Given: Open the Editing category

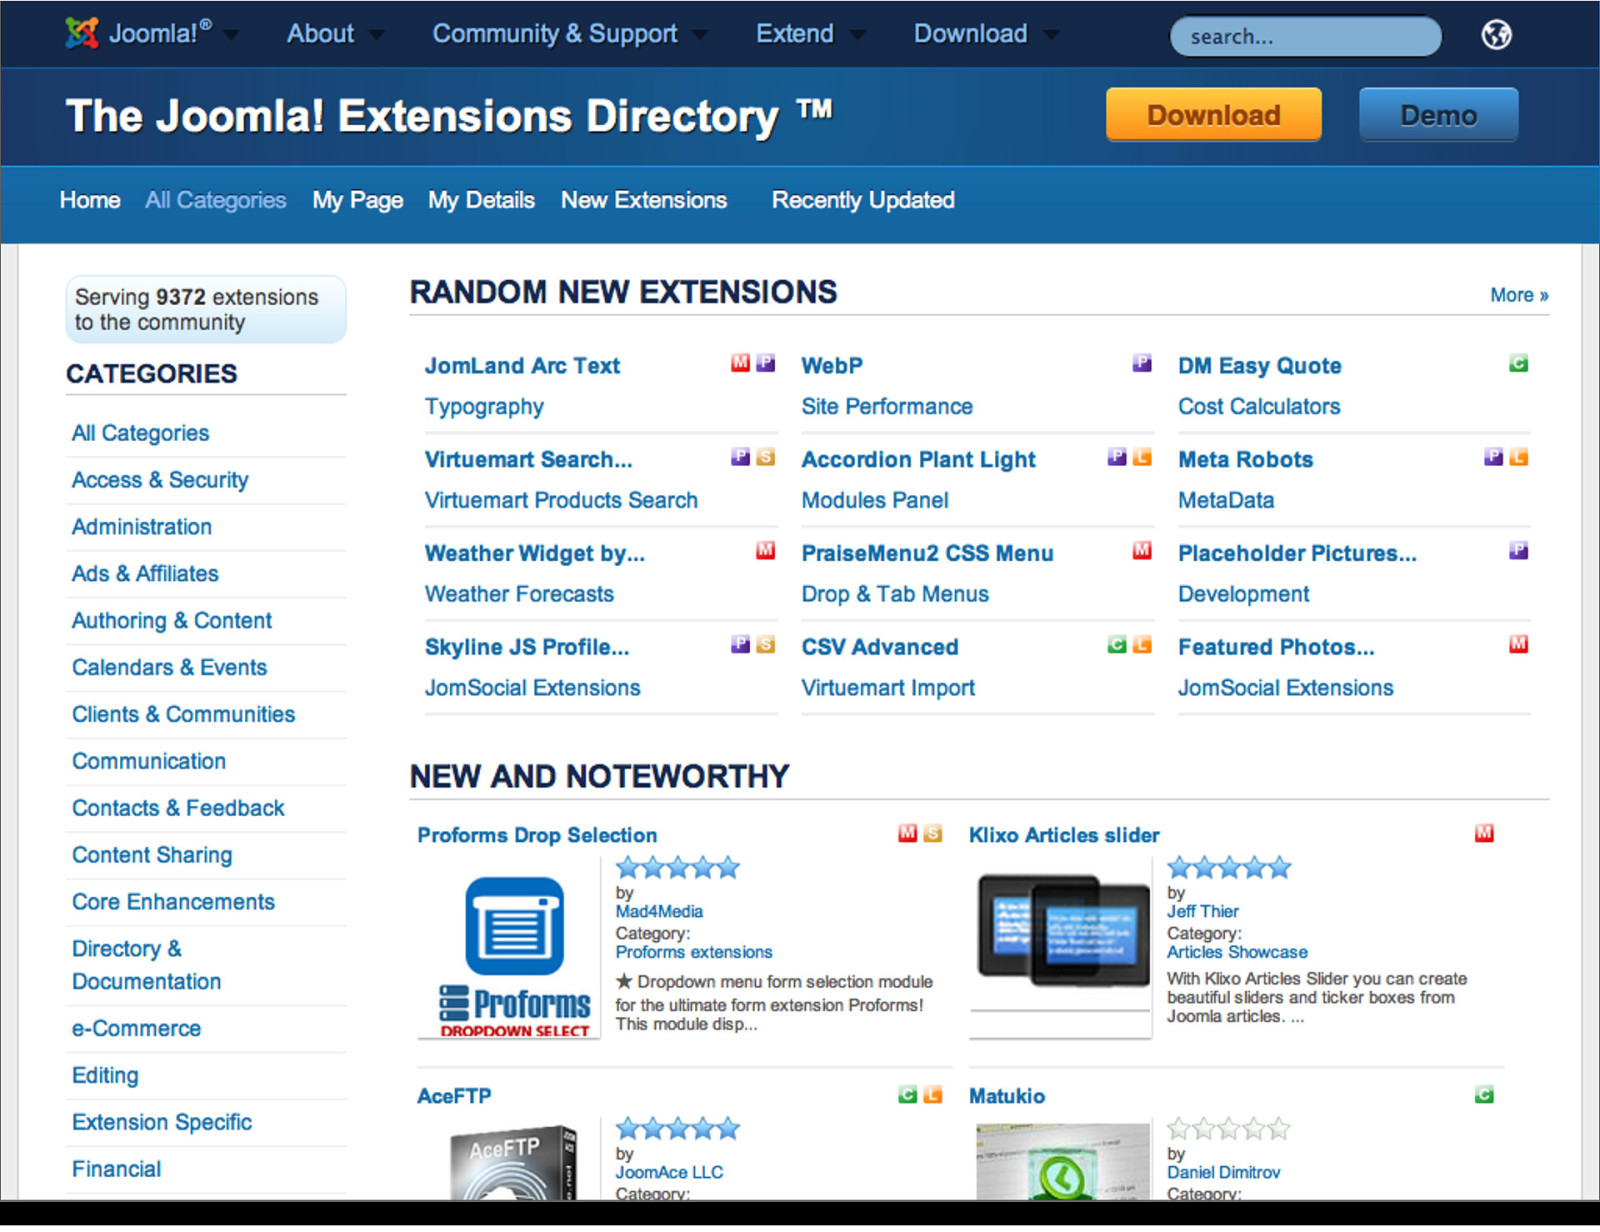Looking at the screenshot, I should coord(105,1076).
